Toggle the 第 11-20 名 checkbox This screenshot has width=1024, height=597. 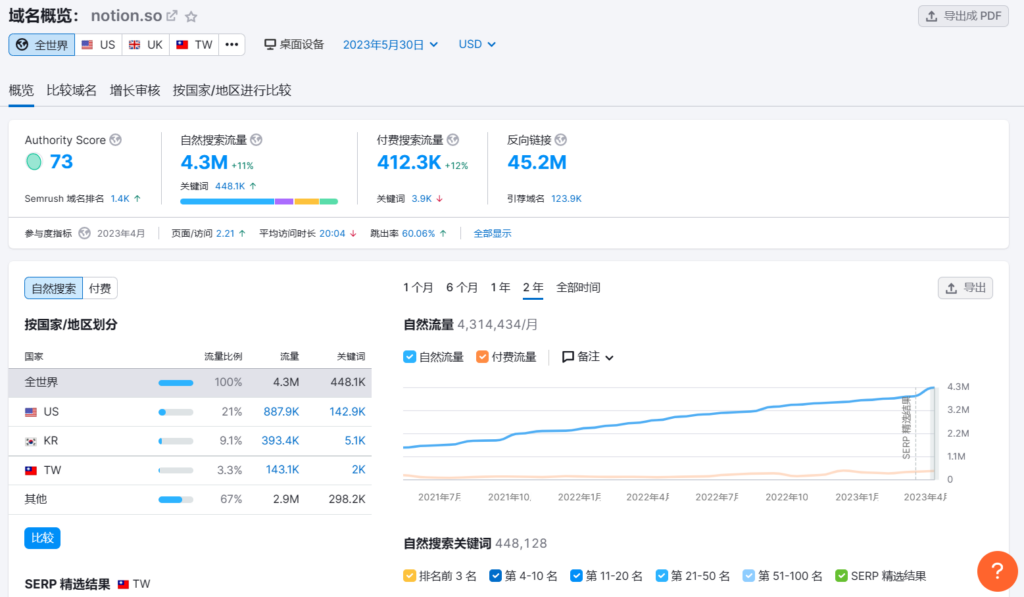click(x=576, y=575)
